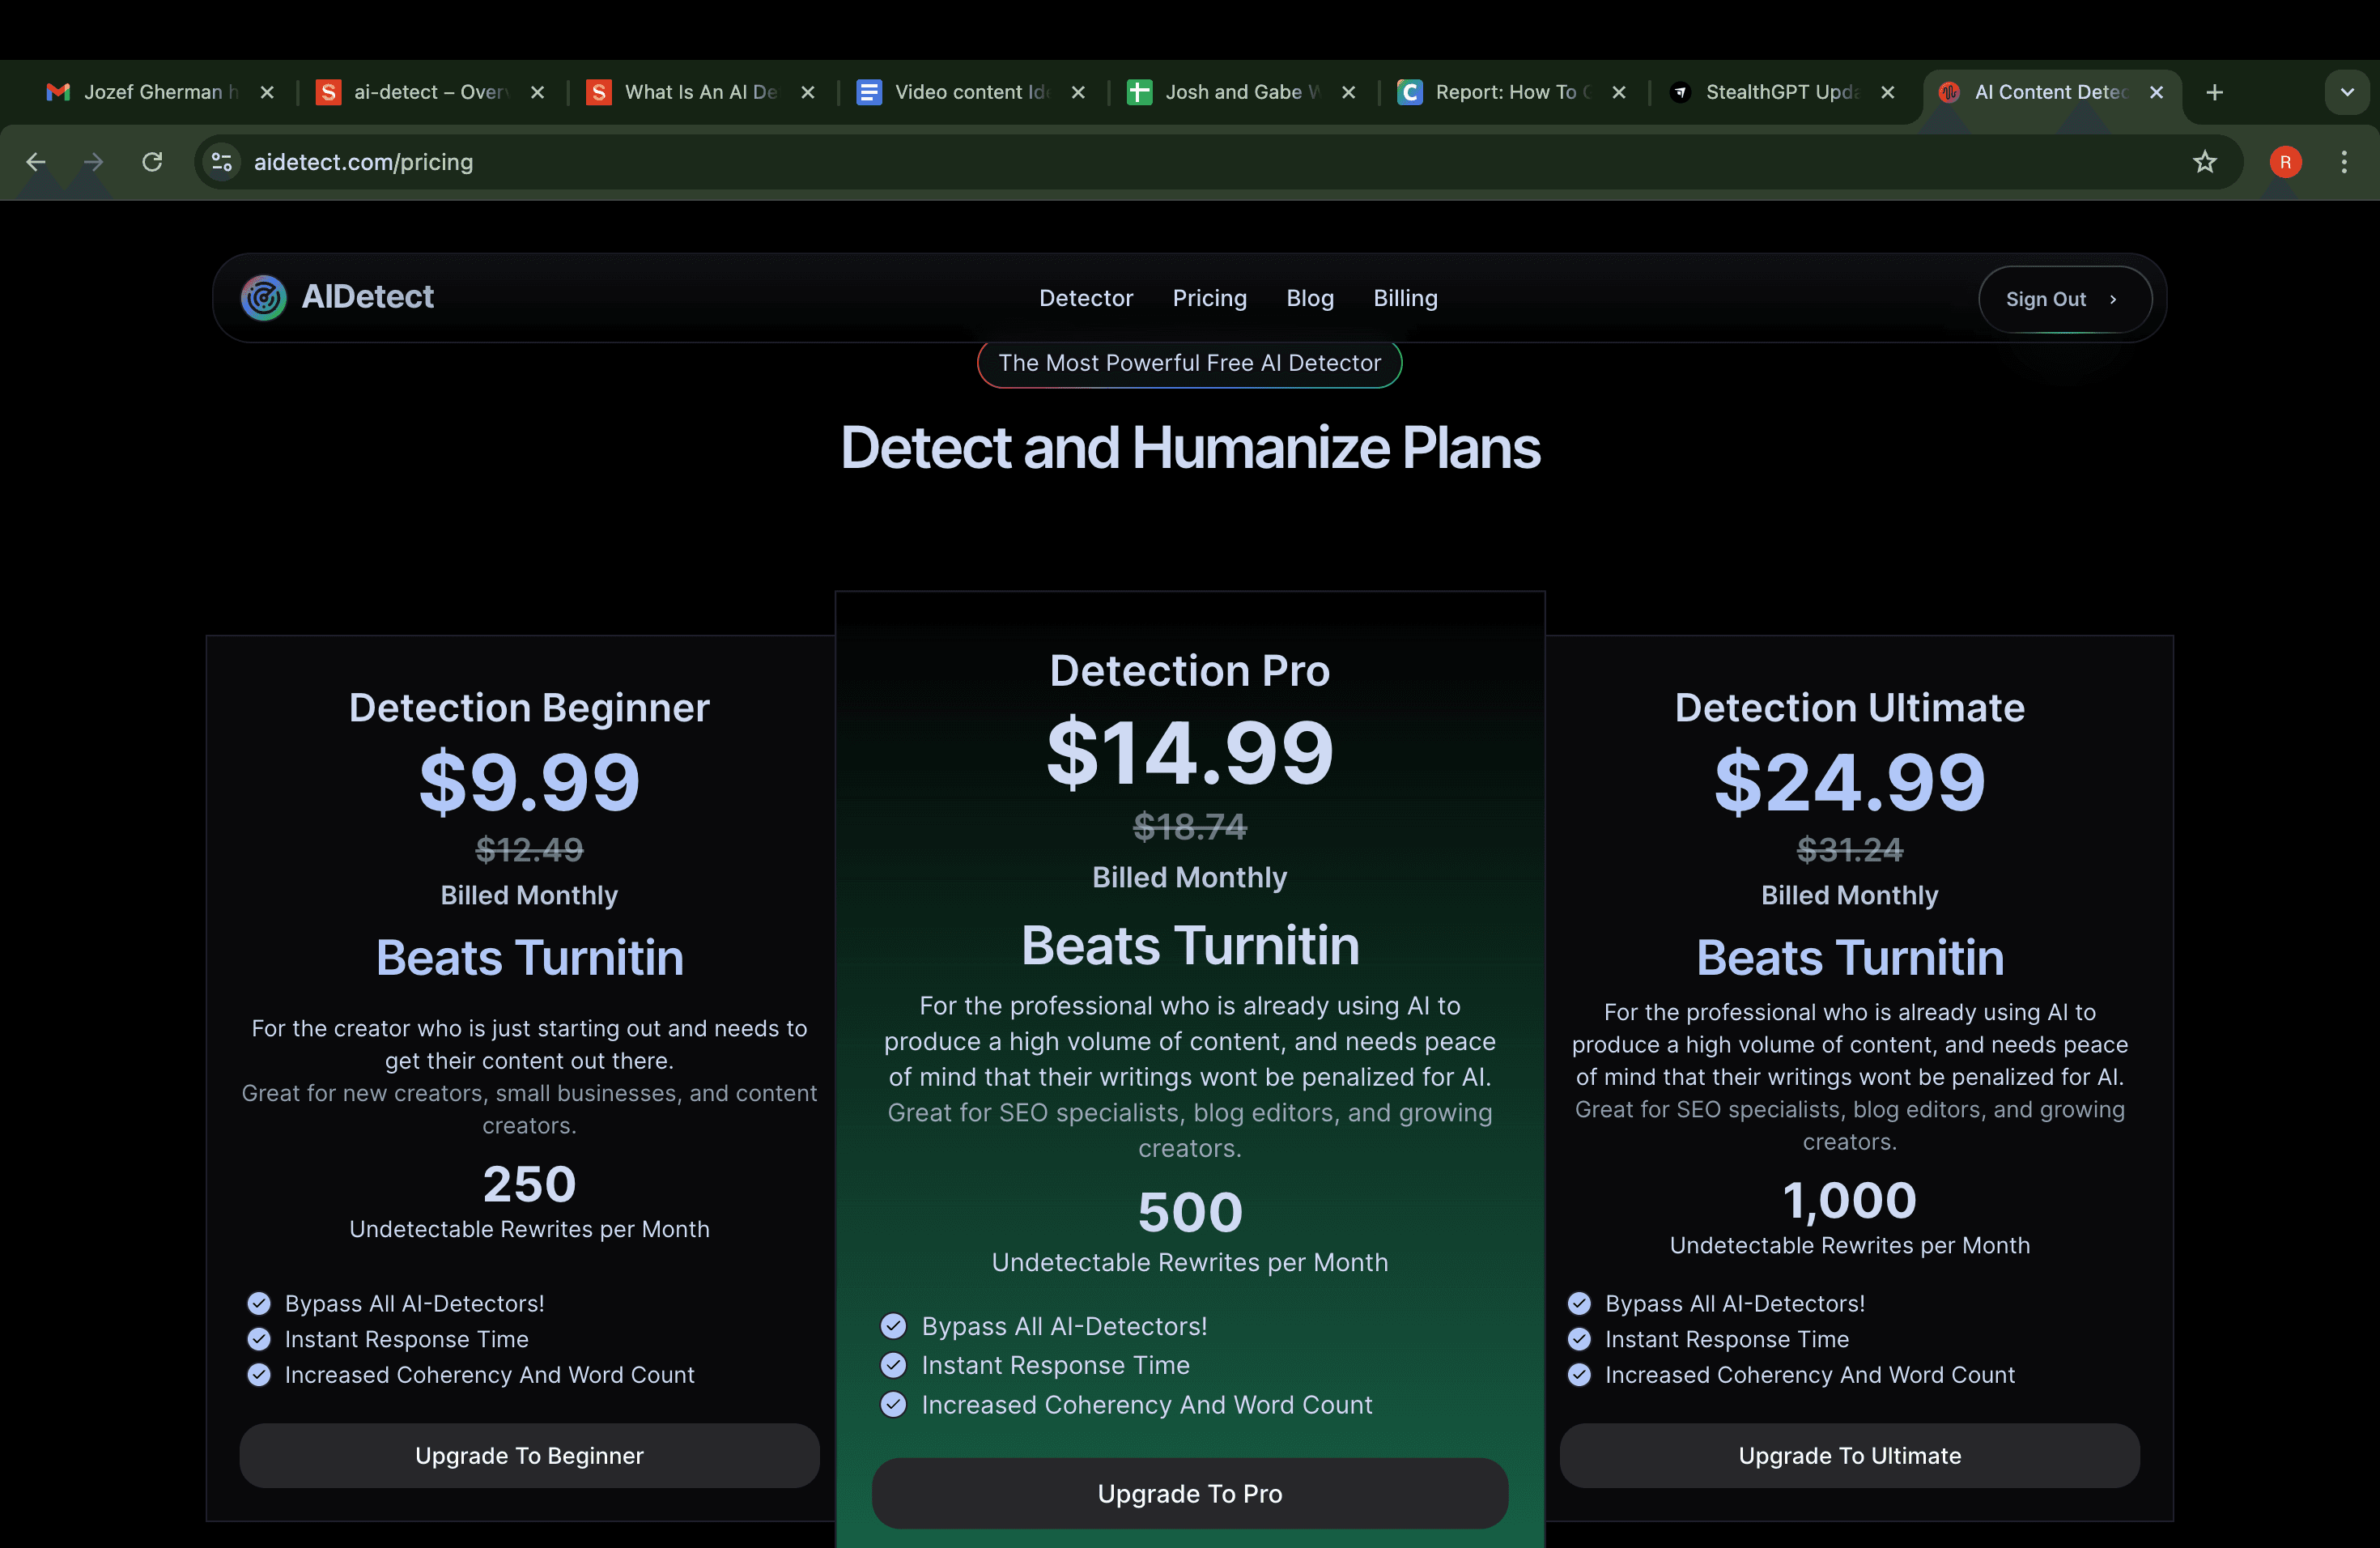Viewport: 2380px width, 1548px height.
Task: Open the Billing nav menu item
Action: coord(1405,298)
